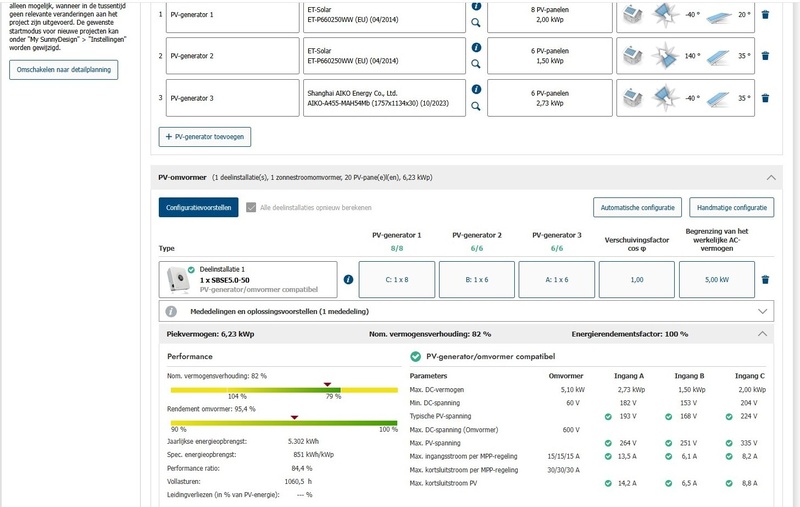Click 'Omschakelen naar detailplanning' button

pyautogui.click(x=64, y=69)
